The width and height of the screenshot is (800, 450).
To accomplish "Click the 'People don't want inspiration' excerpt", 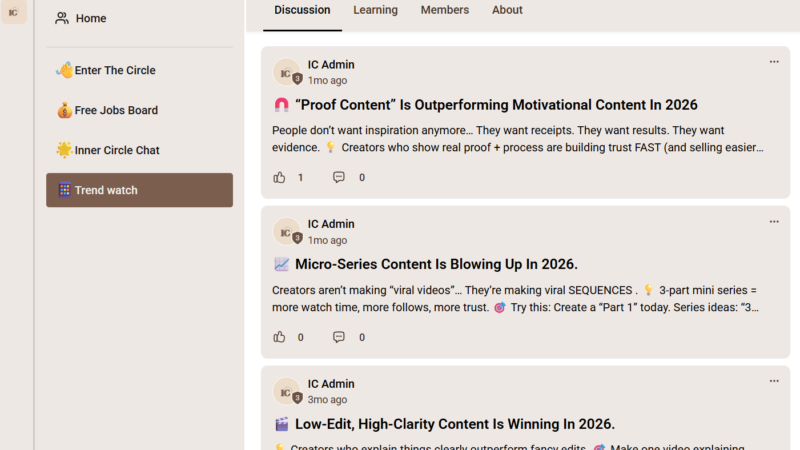I will (x=517, y=139).
